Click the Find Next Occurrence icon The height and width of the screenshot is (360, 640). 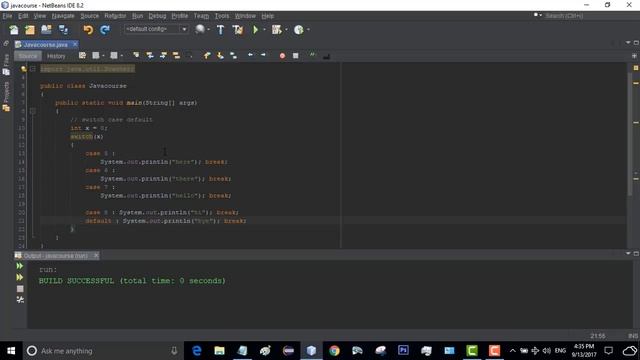163,56
